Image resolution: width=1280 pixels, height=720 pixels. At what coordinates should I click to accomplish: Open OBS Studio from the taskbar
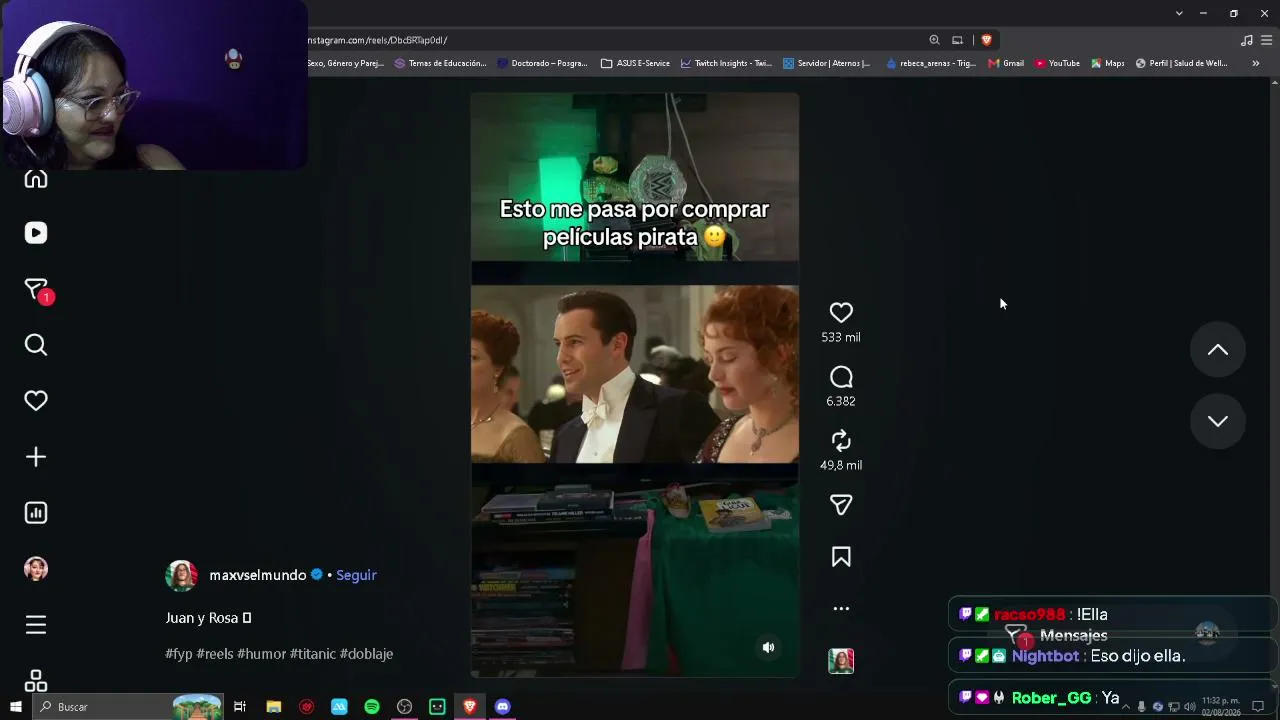(404, 707)
